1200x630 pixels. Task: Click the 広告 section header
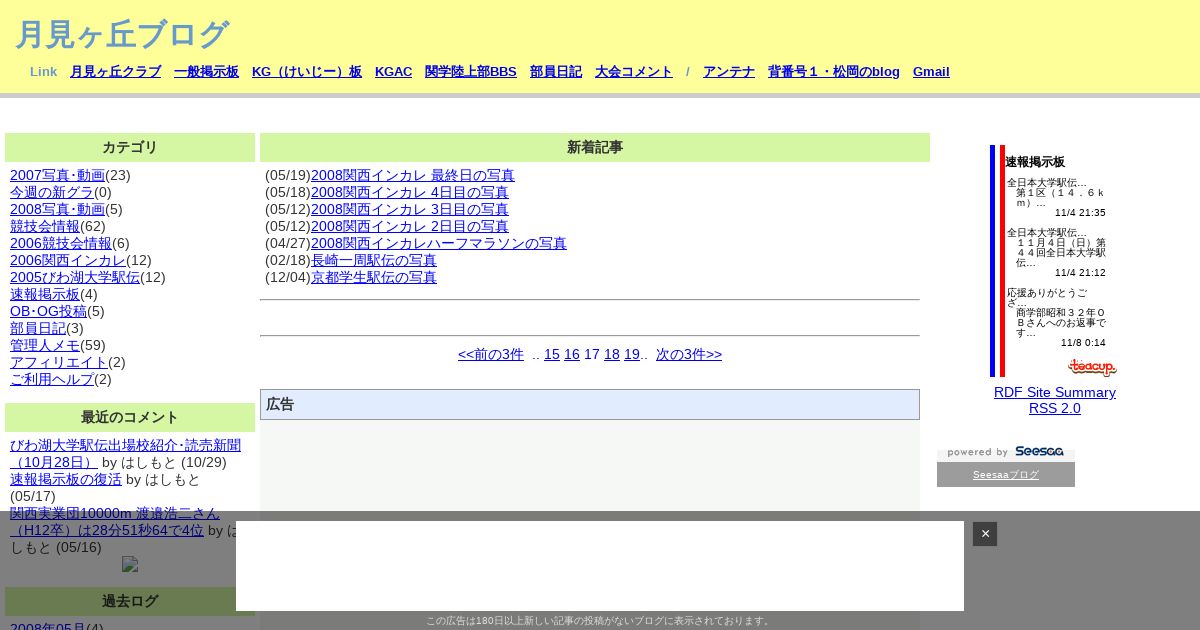(590, 404)
